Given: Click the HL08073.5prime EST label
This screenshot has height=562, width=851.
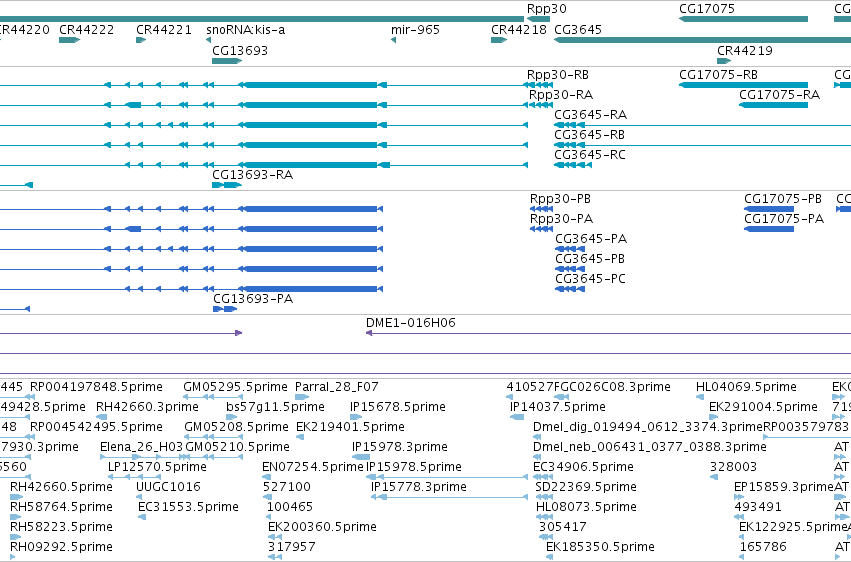Looking at the screenshot, I should (x=586, y=507).
